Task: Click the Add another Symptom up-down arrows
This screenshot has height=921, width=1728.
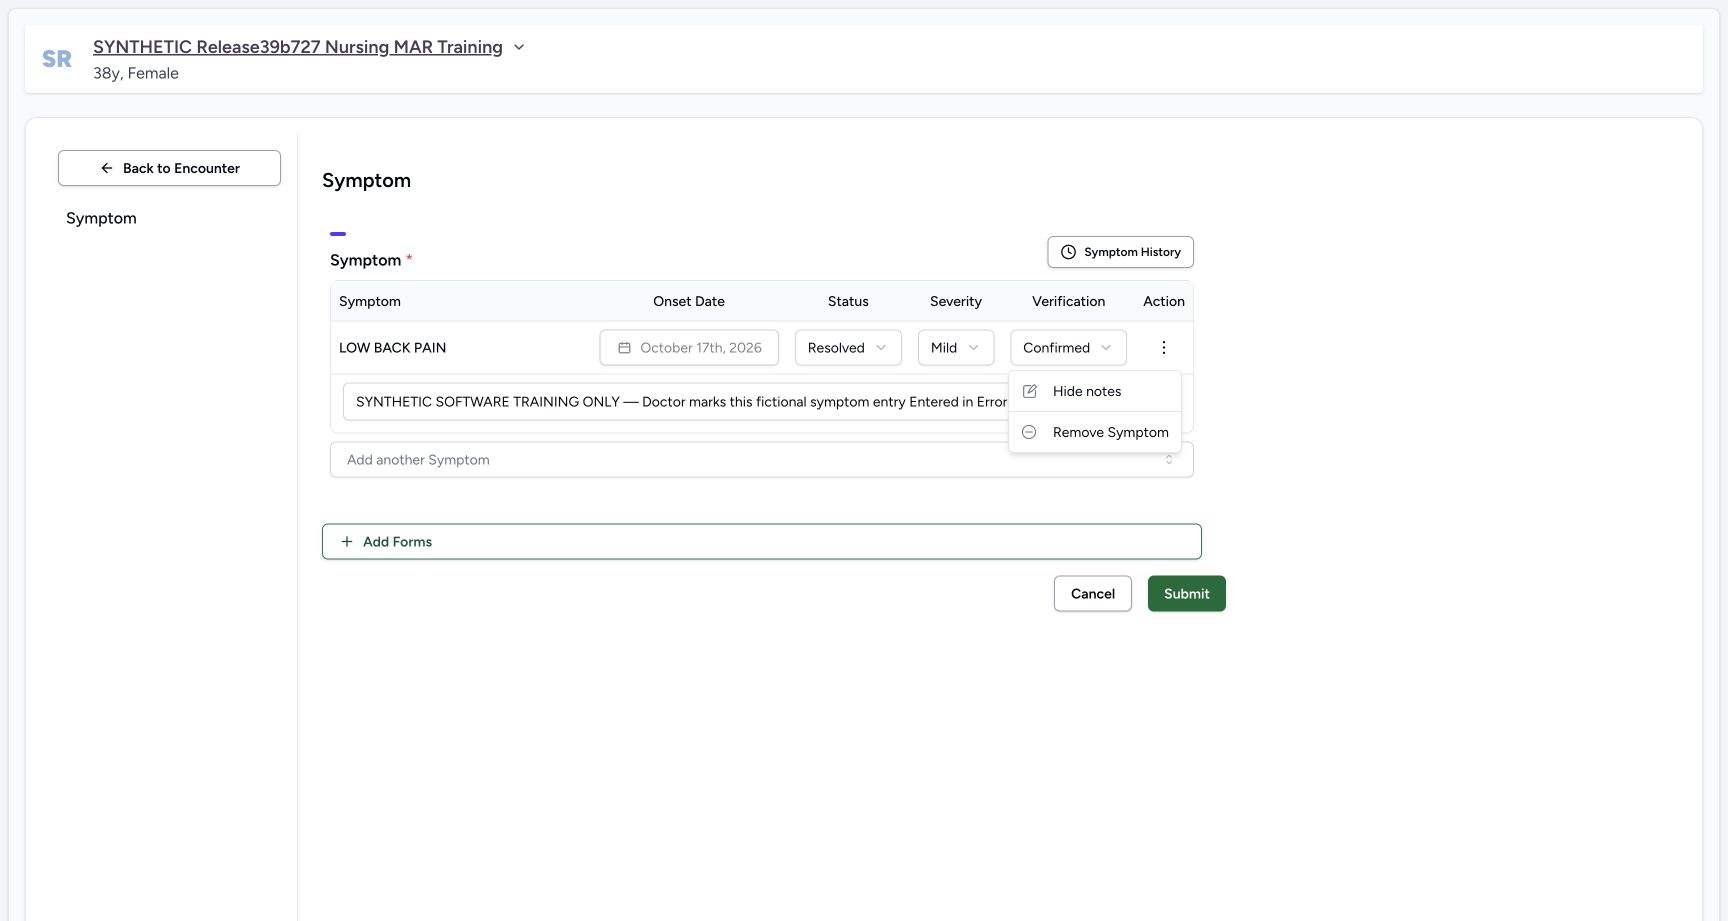Action: (1169, 460)
